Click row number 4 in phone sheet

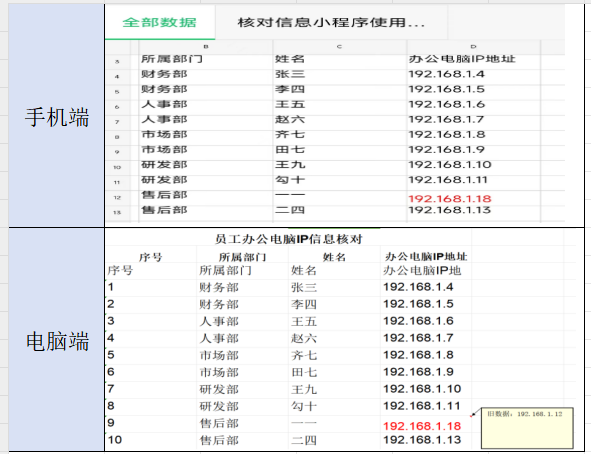(117, 76)
